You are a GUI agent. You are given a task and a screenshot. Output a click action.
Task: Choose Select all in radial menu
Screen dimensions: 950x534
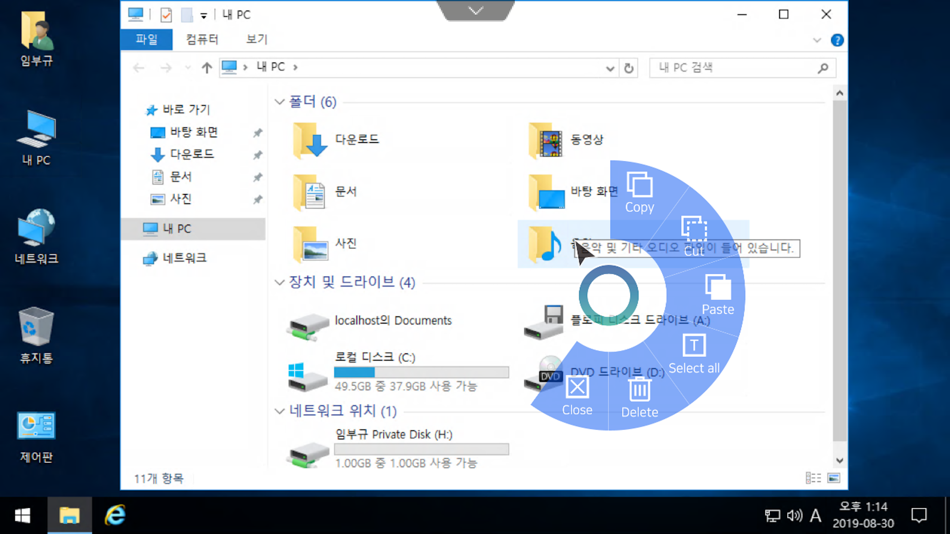tap(694, 354)
